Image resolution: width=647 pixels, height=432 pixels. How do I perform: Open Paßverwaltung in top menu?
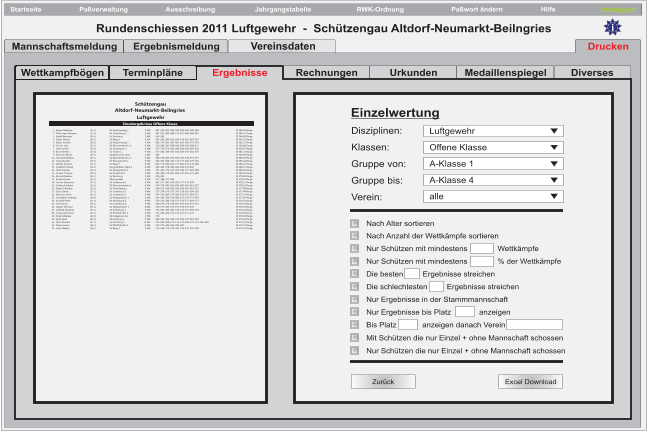[x=104, y=9]
